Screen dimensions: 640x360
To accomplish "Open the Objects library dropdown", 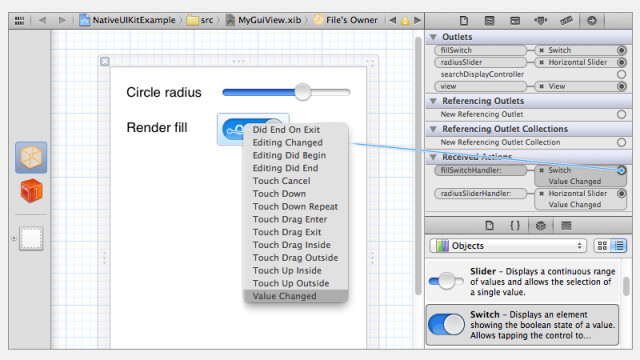I will tap(508, 246).
